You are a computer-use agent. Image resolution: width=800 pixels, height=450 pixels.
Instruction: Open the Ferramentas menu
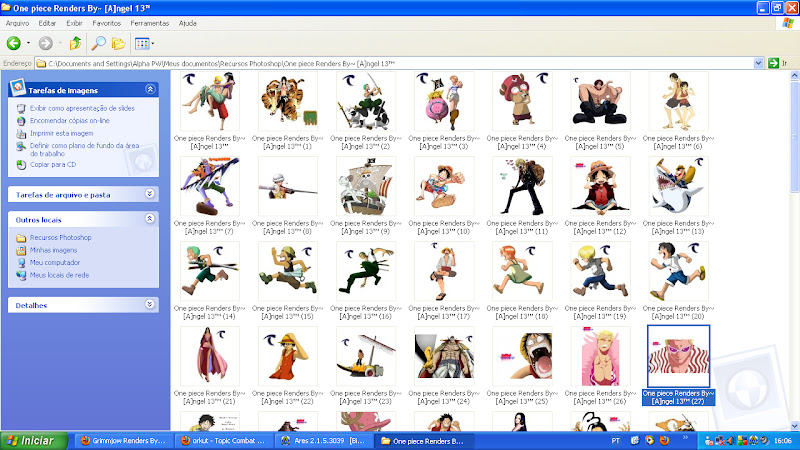[149, 23]
